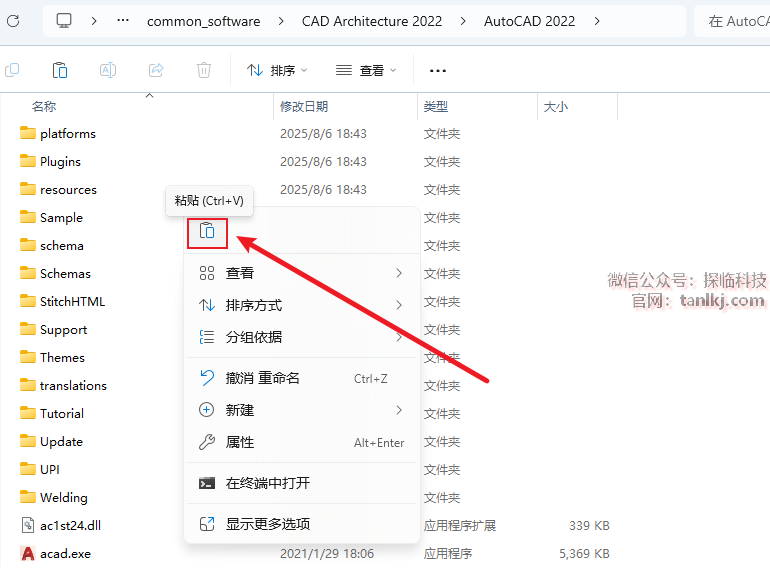Click the refresh icon in address bar
Screen dimensions: 770x573
tap(13, 21)
